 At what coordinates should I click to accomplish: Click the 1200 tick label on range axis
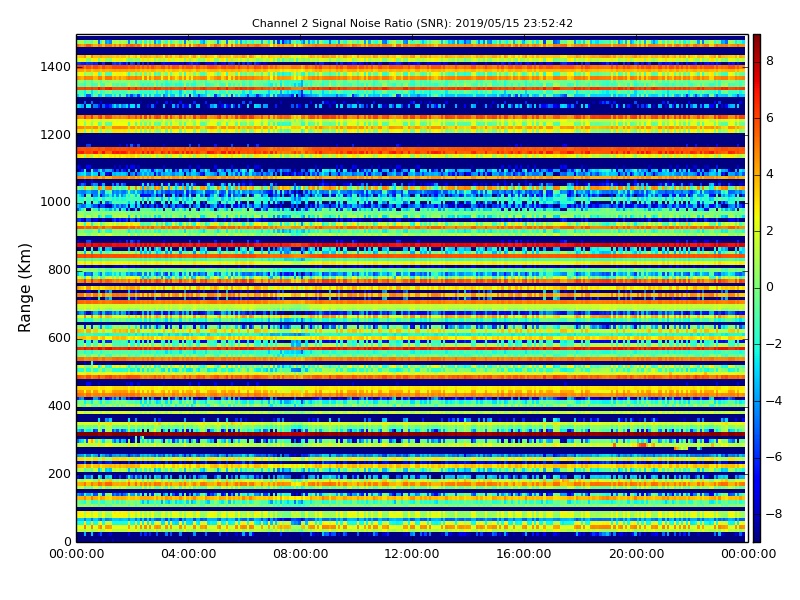point(56,135)
